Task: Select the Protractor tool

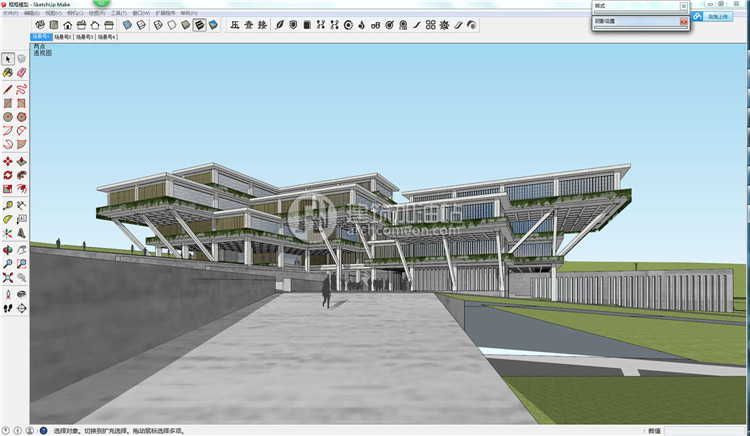Action: click(8, 219)
